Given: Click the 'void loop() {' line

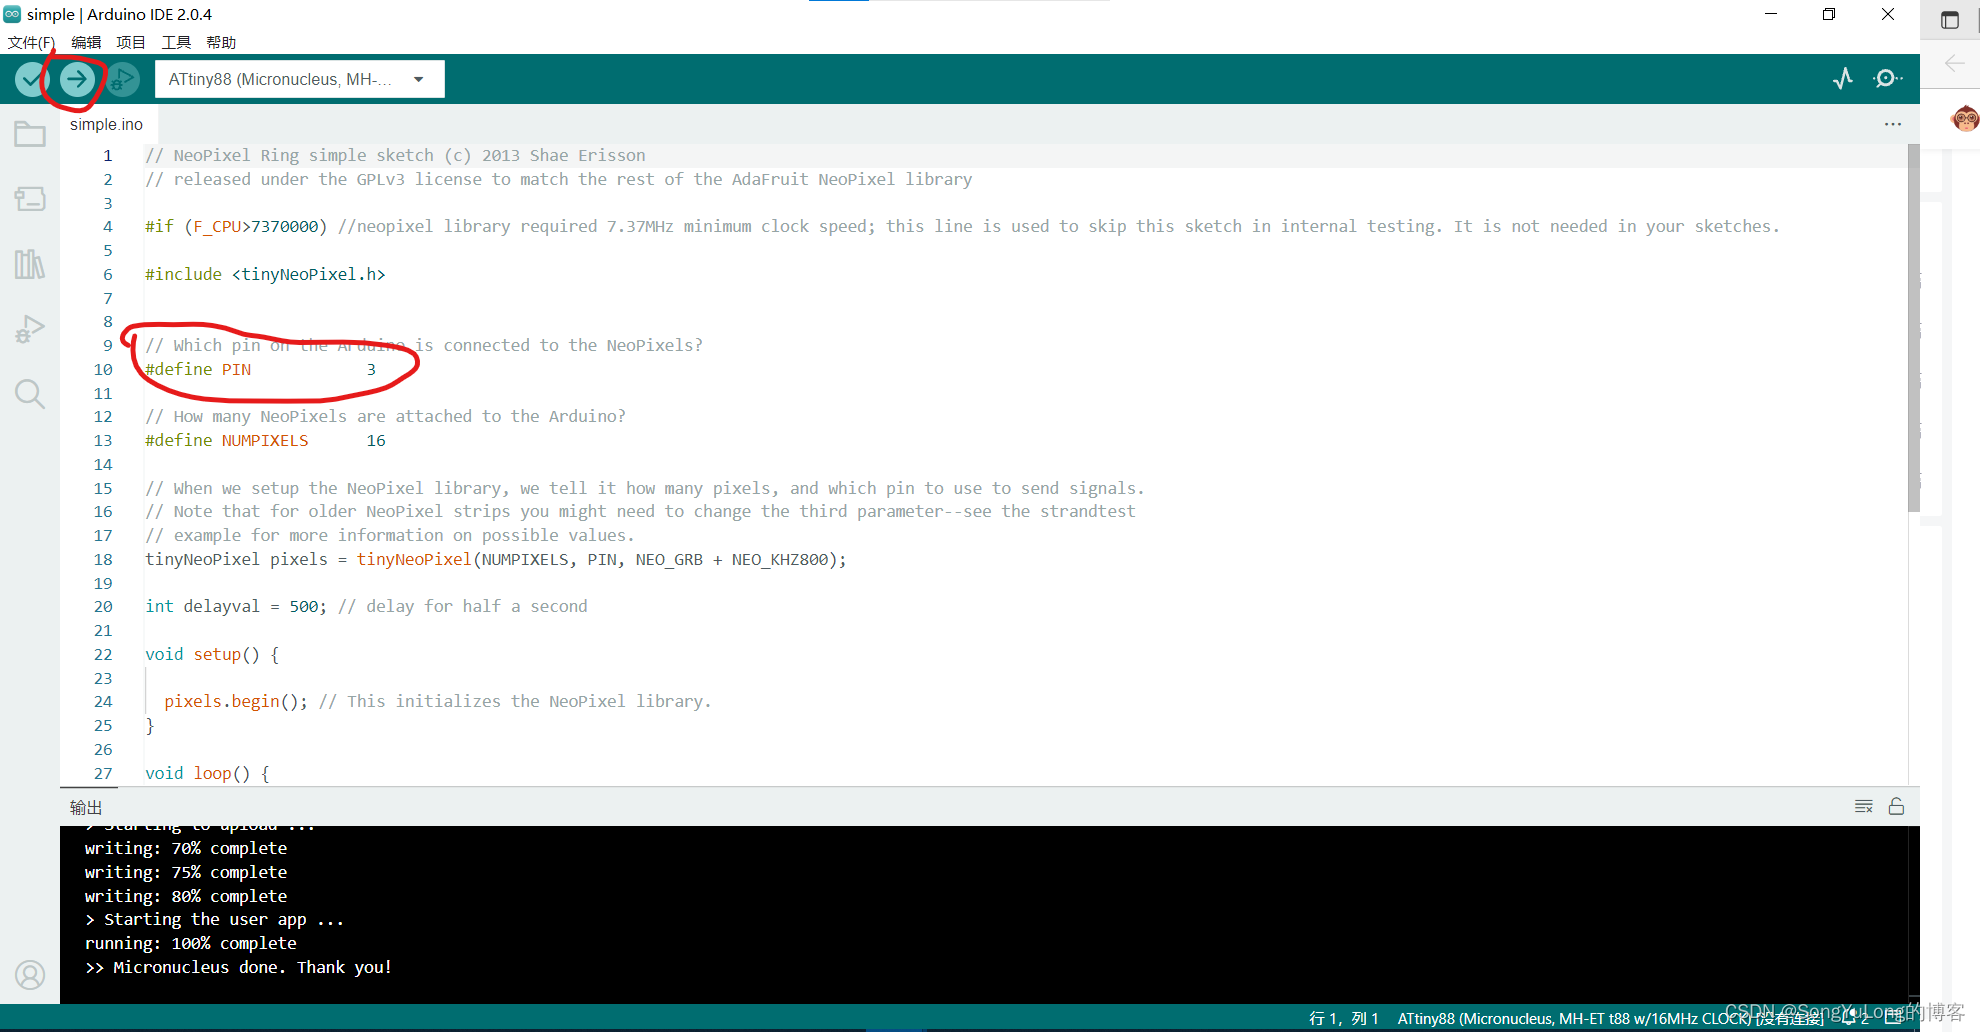Looking at the screenshot, I should [207, 773].
